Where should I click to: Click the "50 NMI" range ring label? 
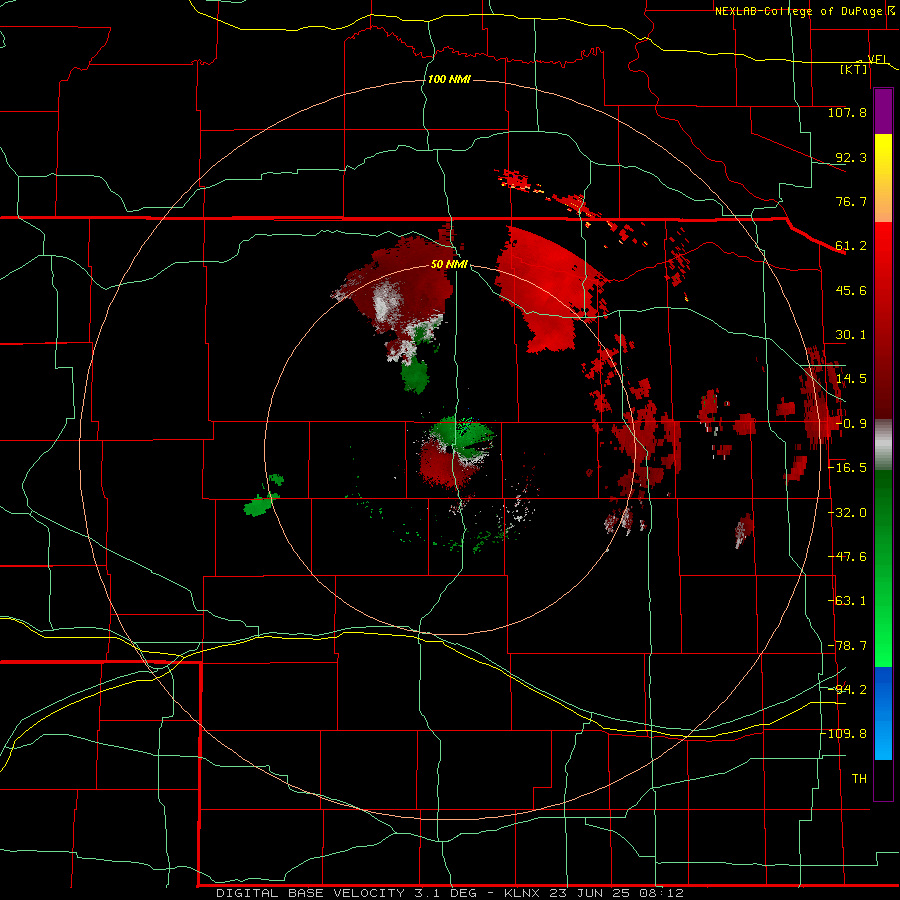pos(449,264)
